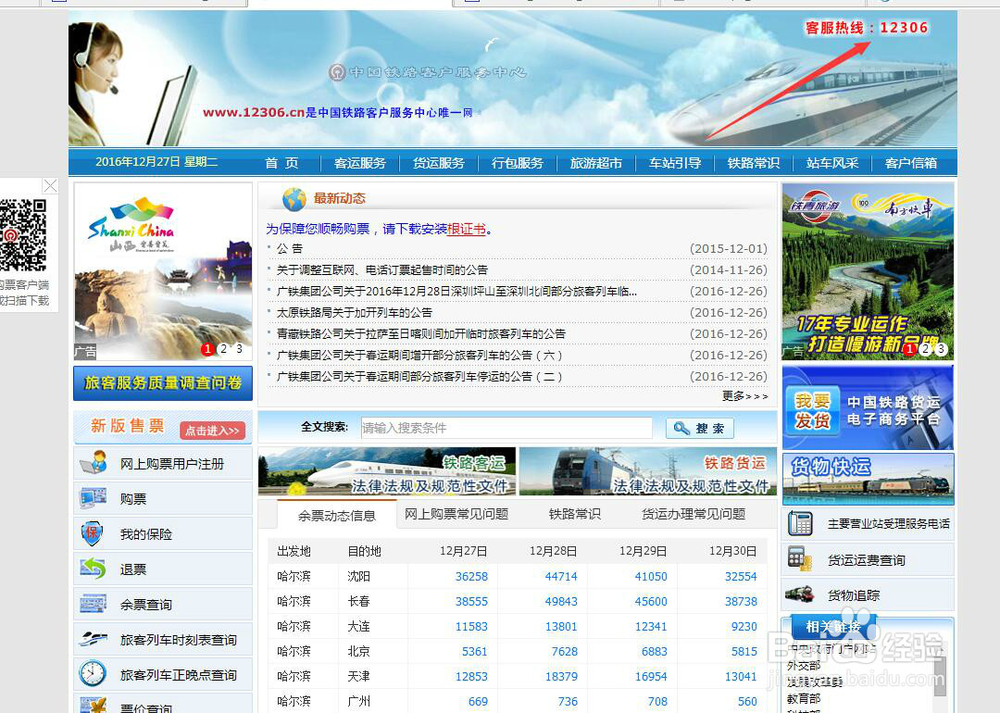
Task: Click the 铁青旅游 tourism advertisement image
Action: pyautogui.click(x=868, y=272)
